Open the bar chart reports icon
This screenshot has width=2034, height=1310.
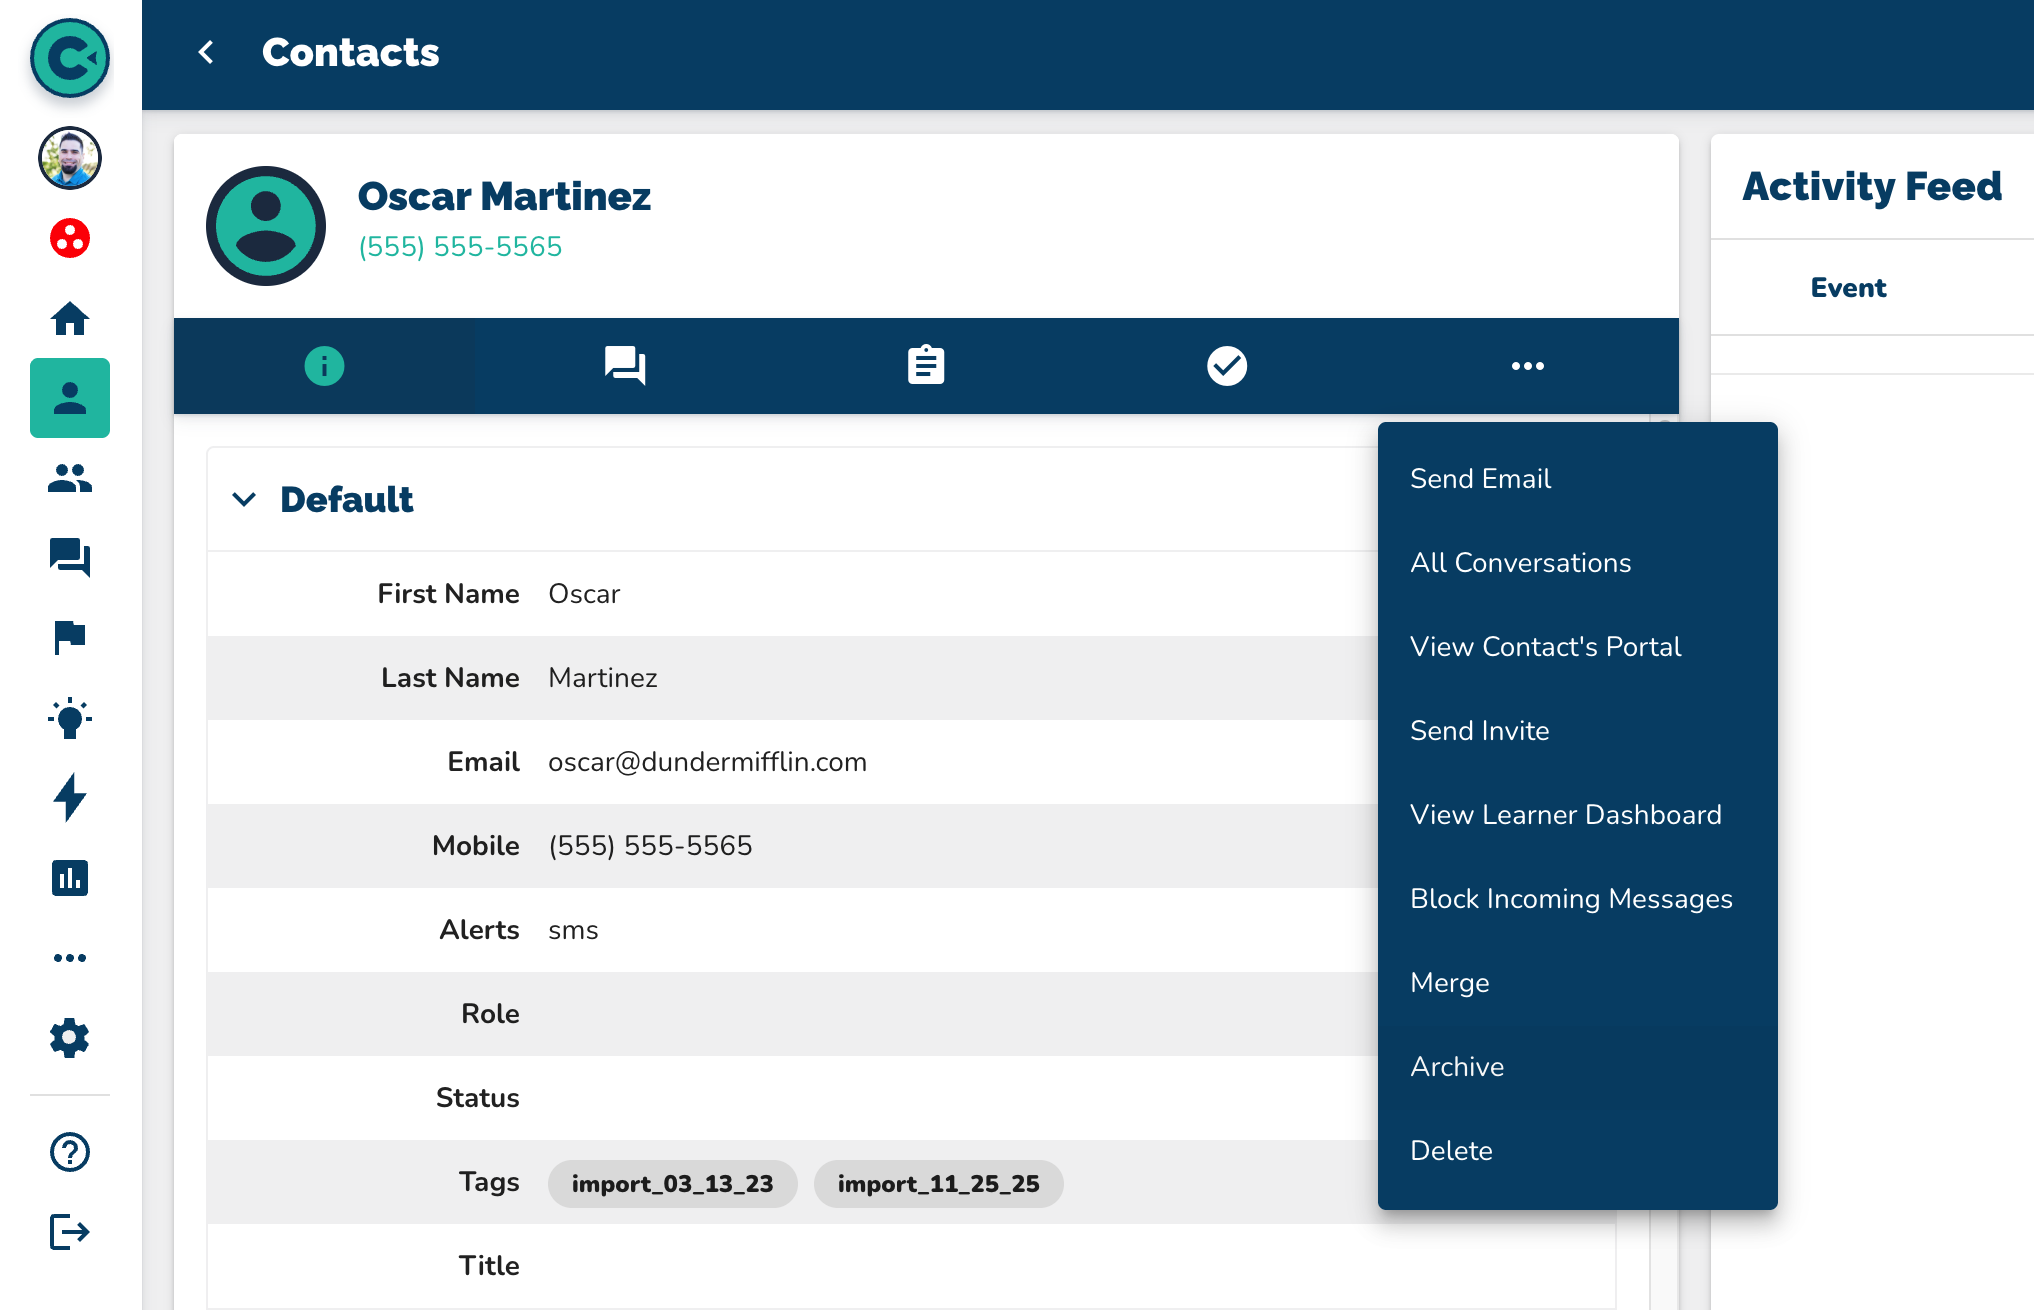pos(70,878)
